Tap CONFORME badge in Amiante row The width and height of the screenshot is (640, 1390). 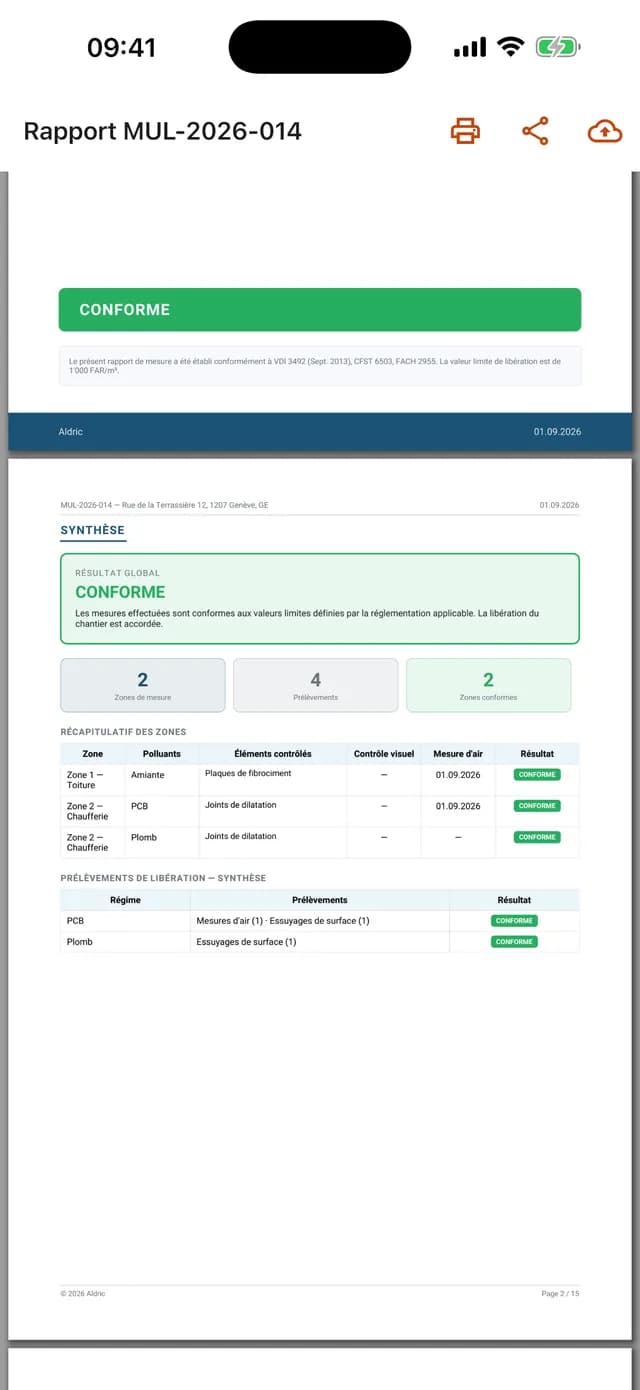coord(537,775)
